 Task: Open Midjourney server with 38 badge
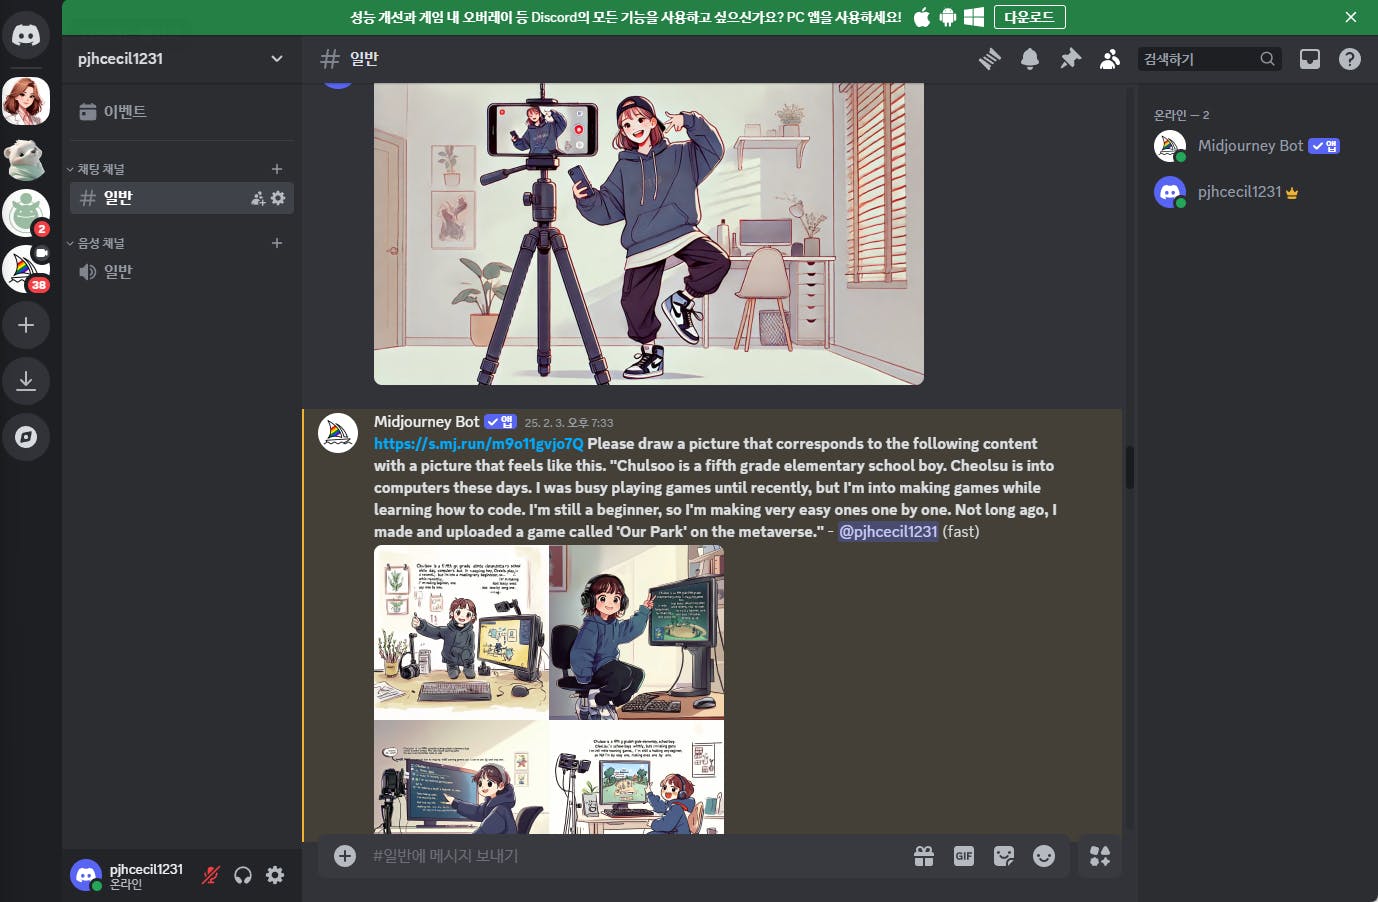[26, 269]
